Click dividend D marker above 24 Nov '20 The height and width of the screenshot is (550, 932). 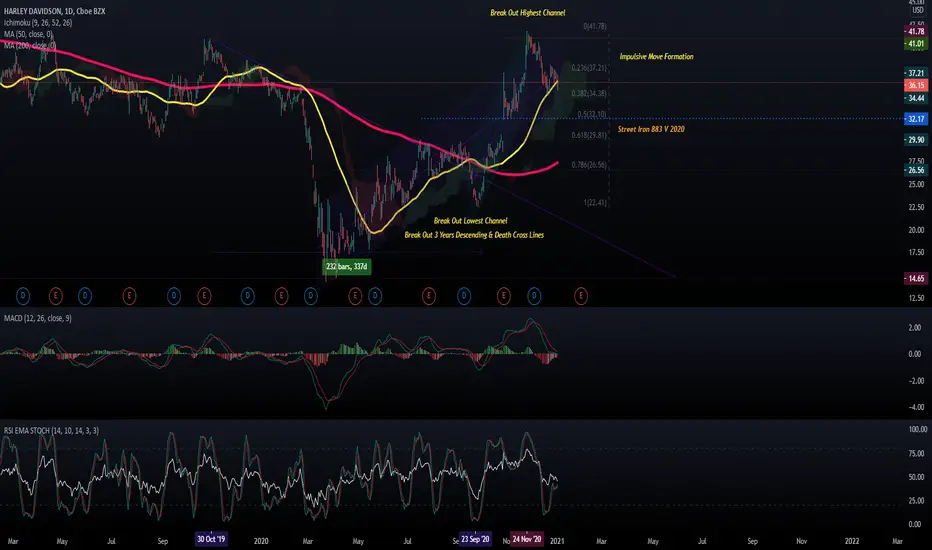[x=534, y=296]
